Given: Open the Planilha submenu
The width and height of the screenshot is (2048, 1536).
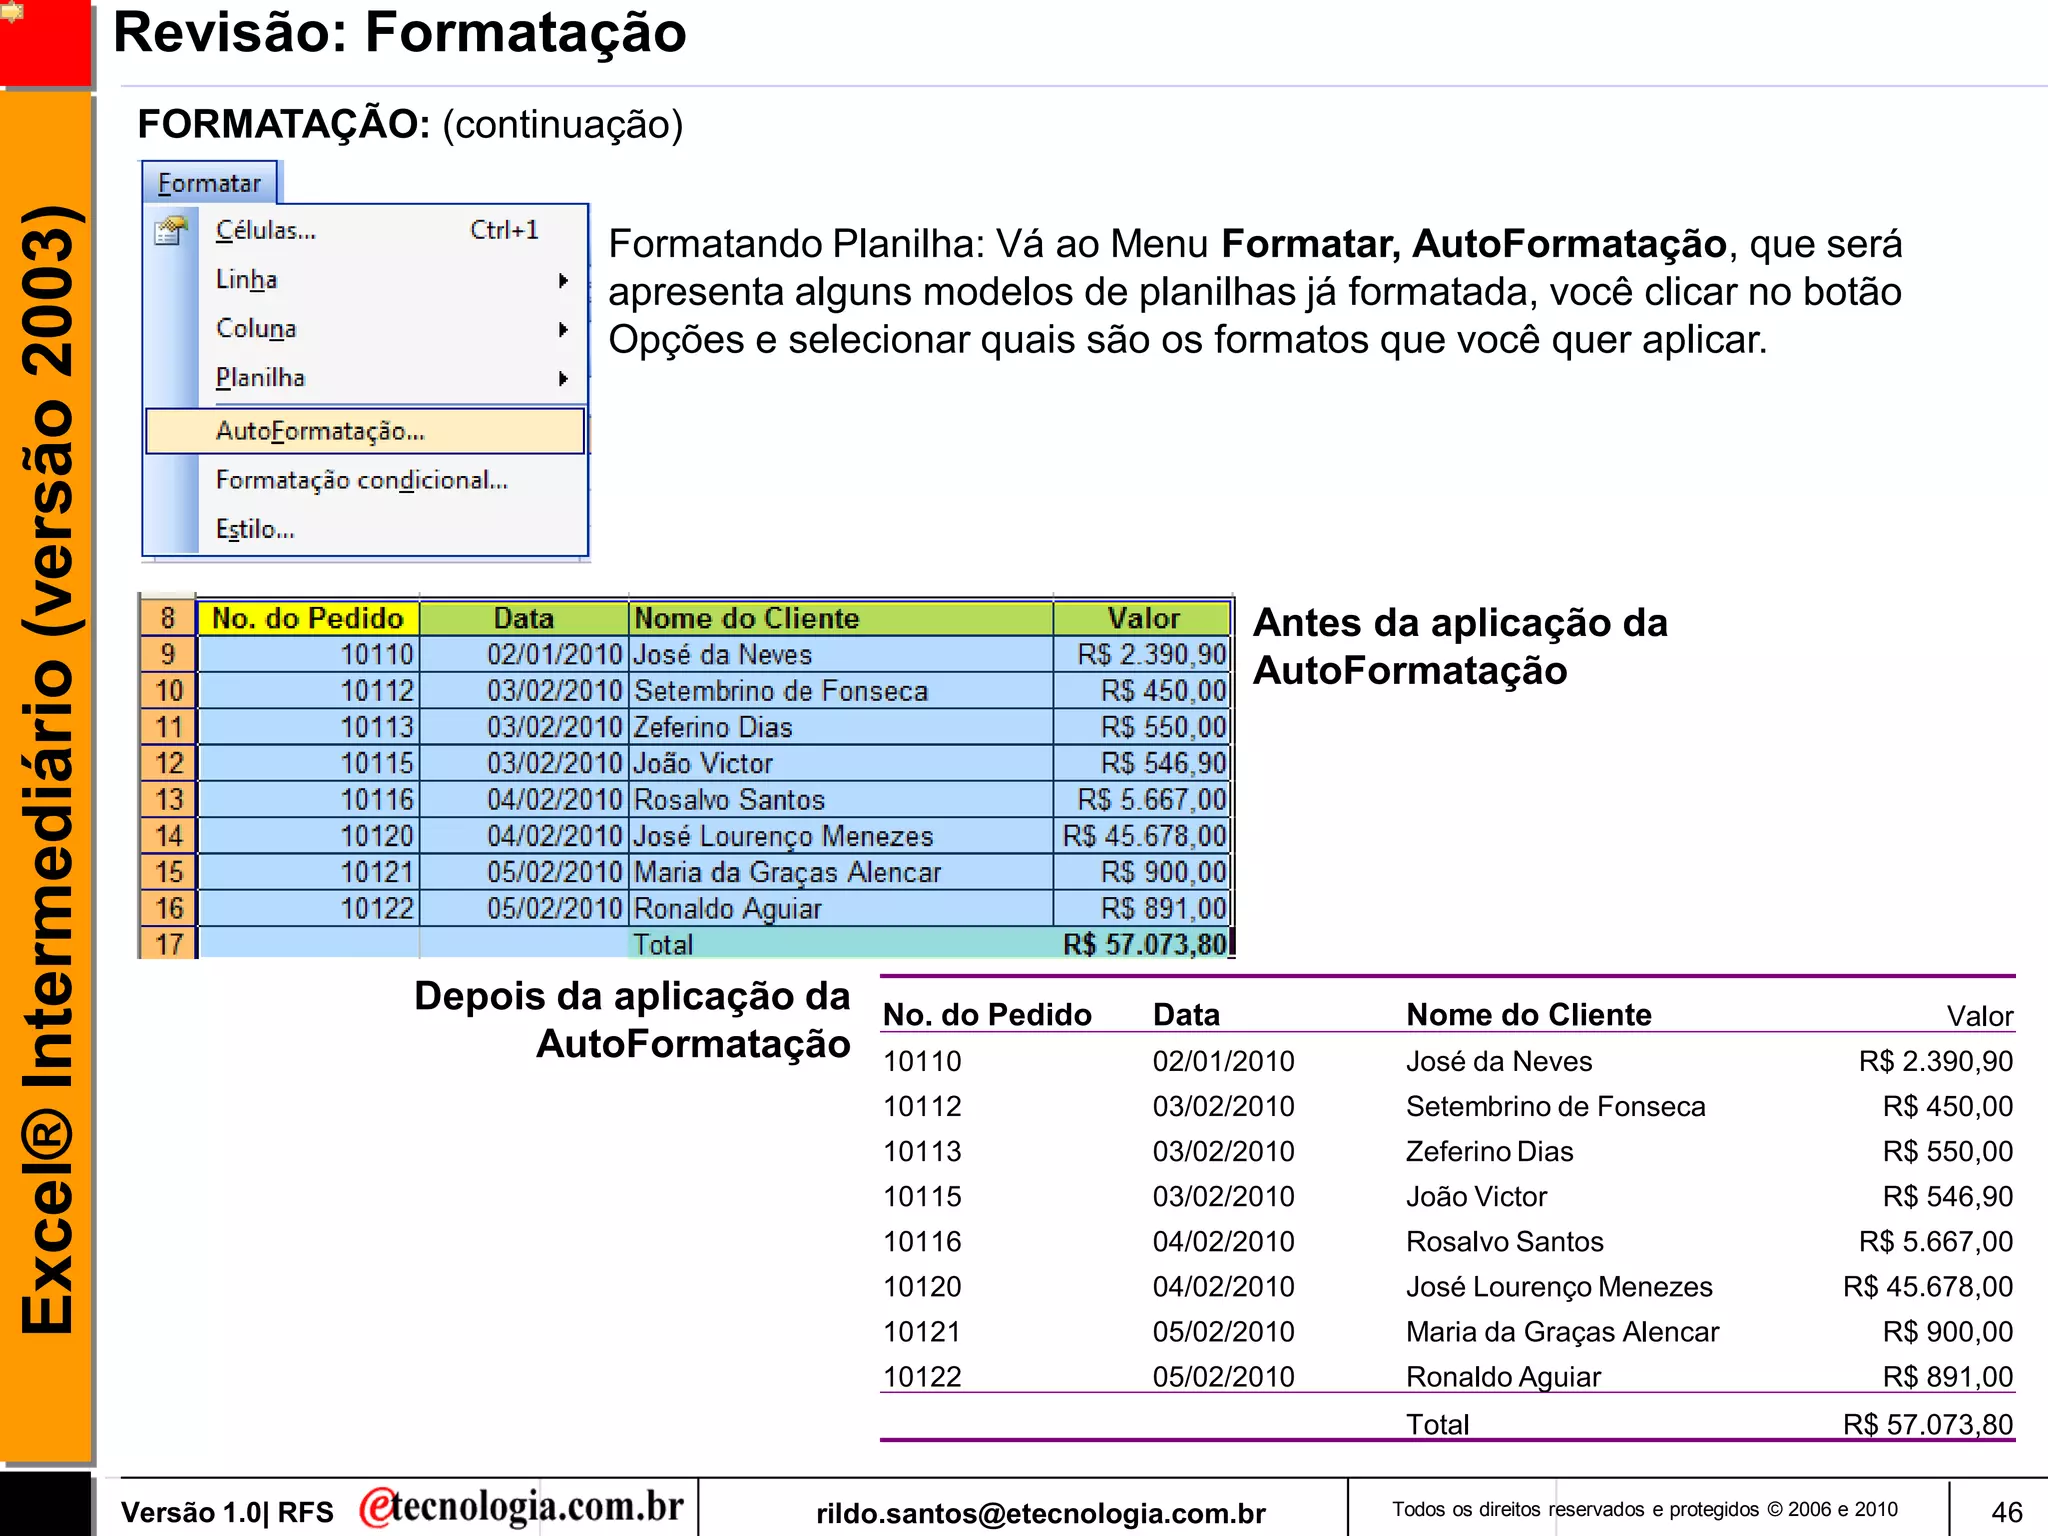Looking at the screenshot, I should point(260,377).
